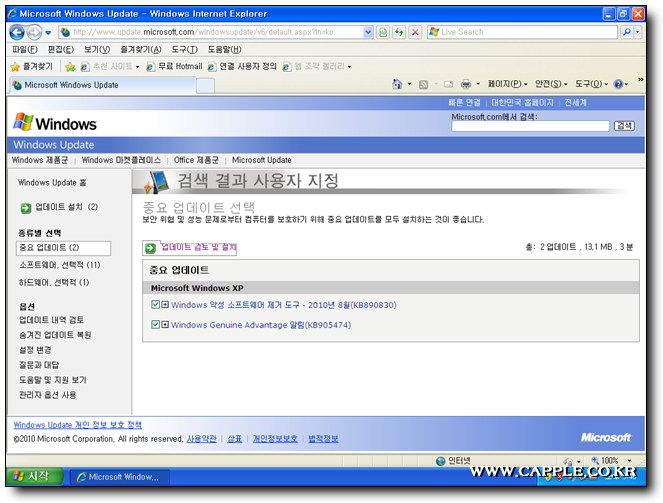Open the zoom level 100% dropdown

click(x=630, y=460)
